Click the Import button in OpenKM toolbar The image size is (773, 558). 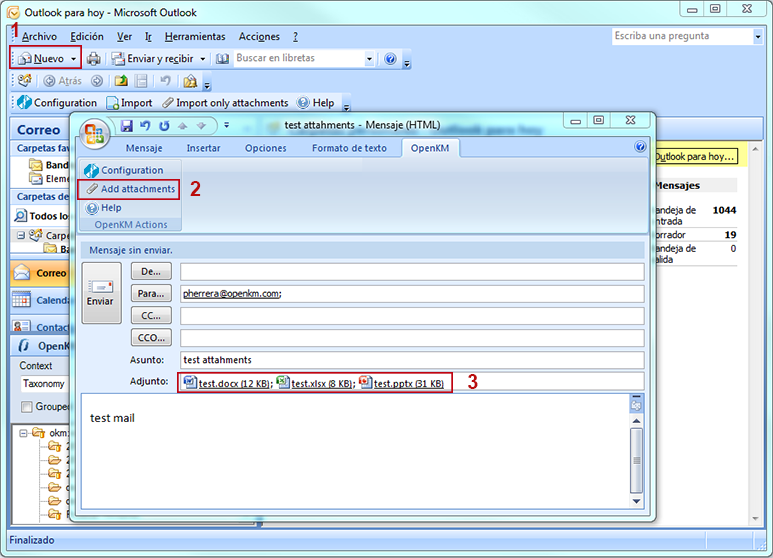pyautogui.click(x=129, y=103)
